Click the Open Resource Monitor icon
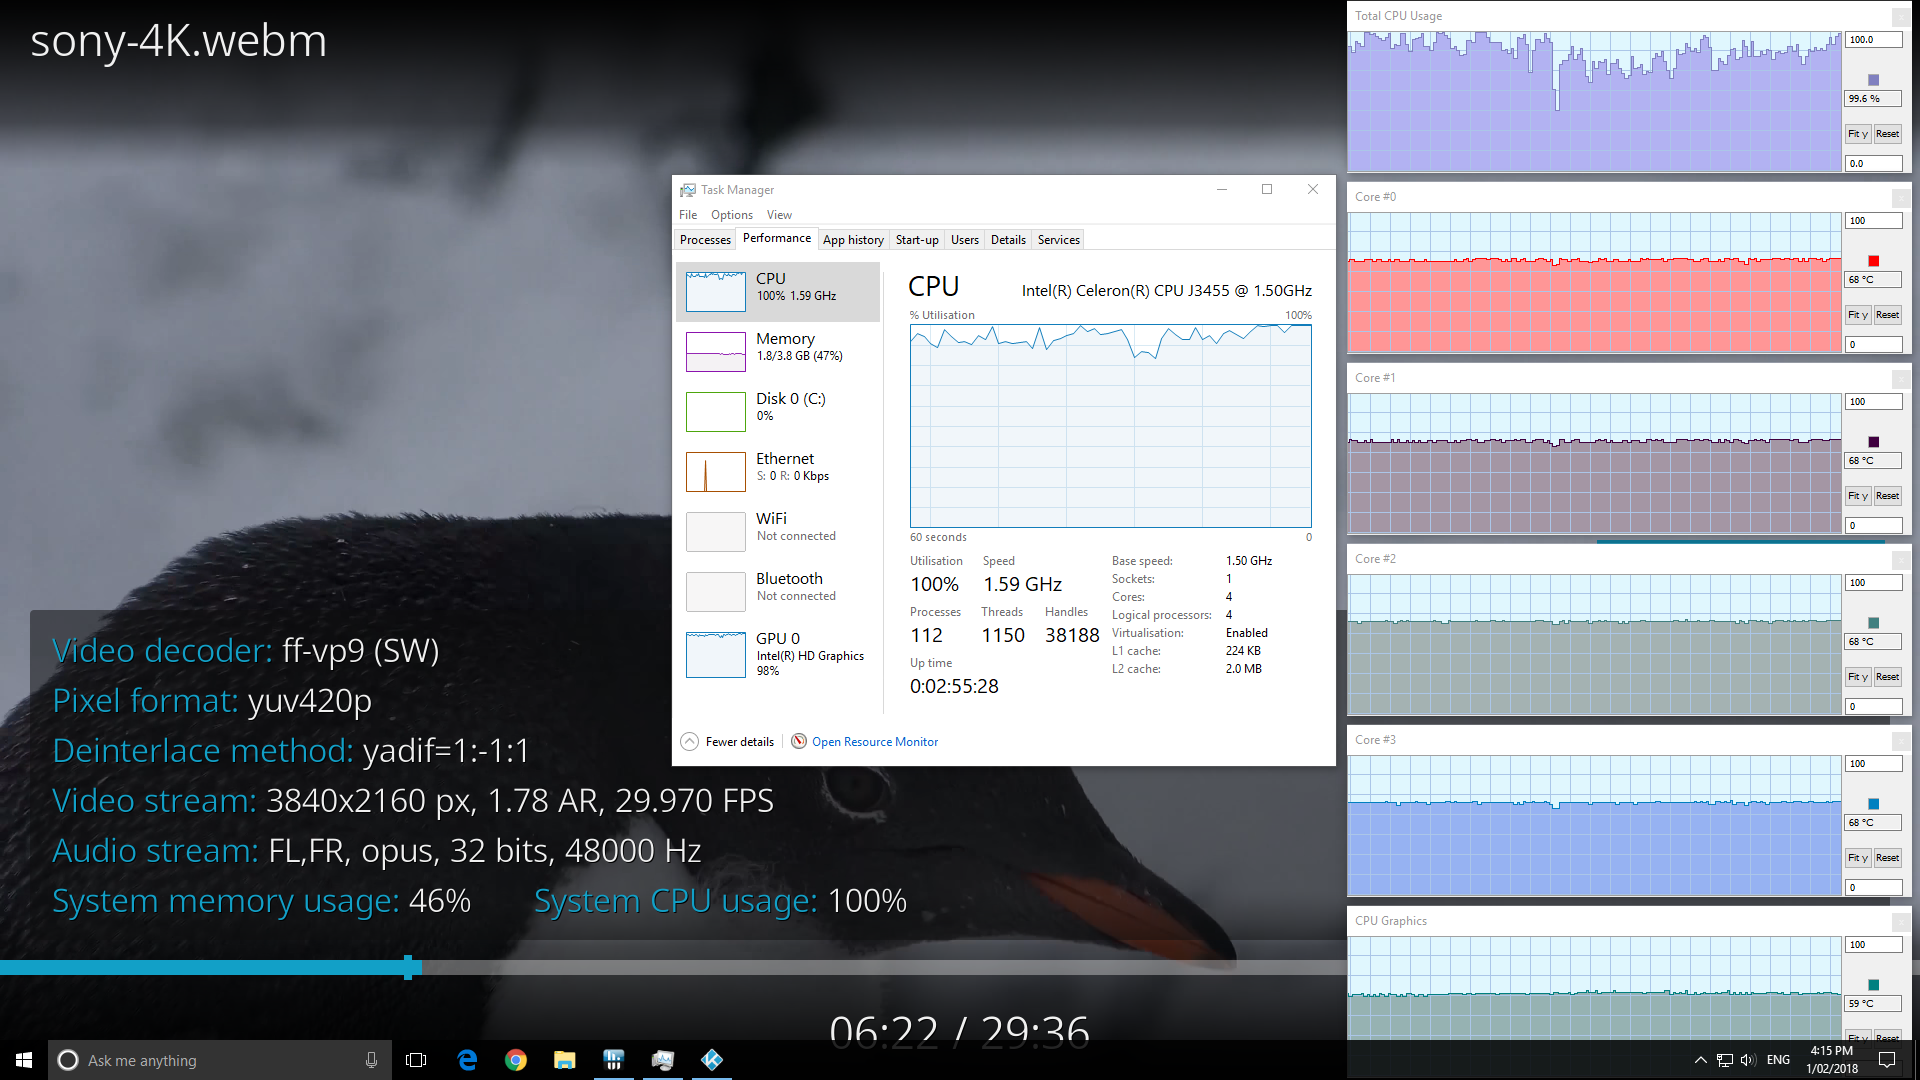 [799, 741]
